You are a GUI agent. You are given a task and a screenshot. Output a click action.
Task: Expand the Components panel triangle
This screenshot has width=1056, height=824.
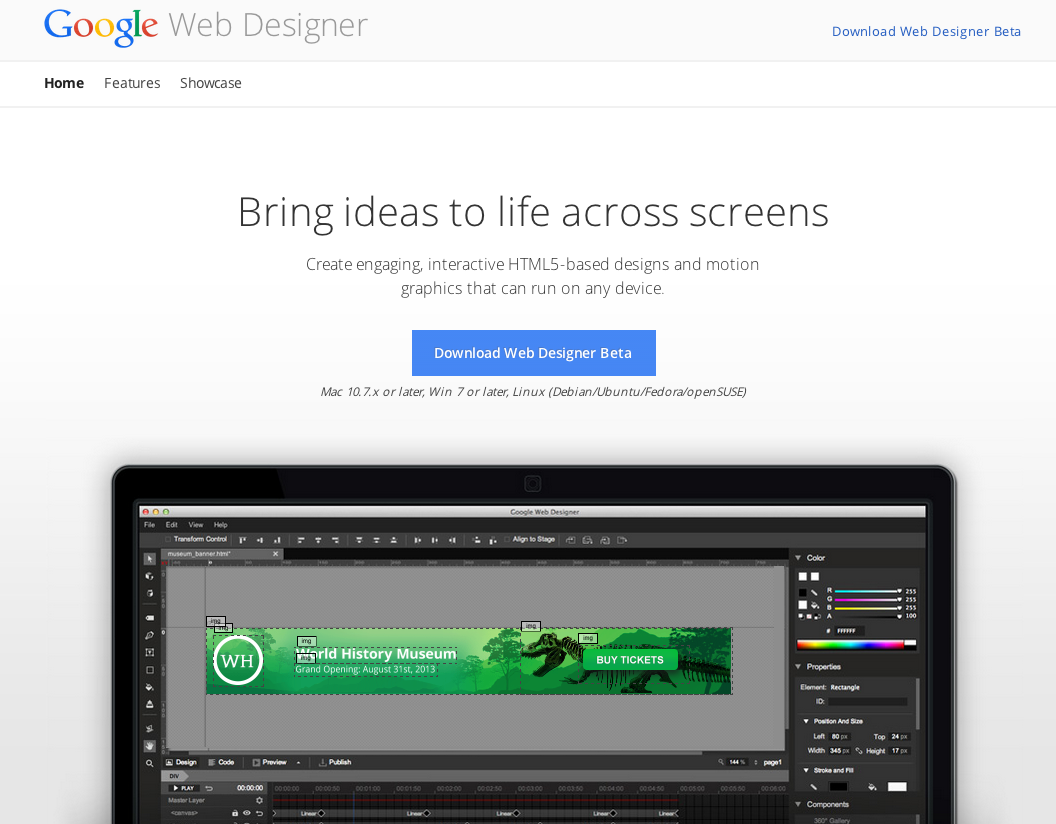(799, 804)
